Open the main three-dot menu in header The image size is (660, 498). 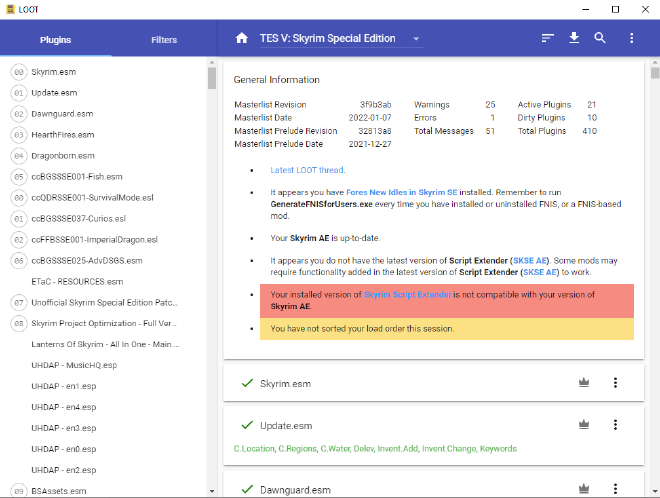[x=631, y=39]
